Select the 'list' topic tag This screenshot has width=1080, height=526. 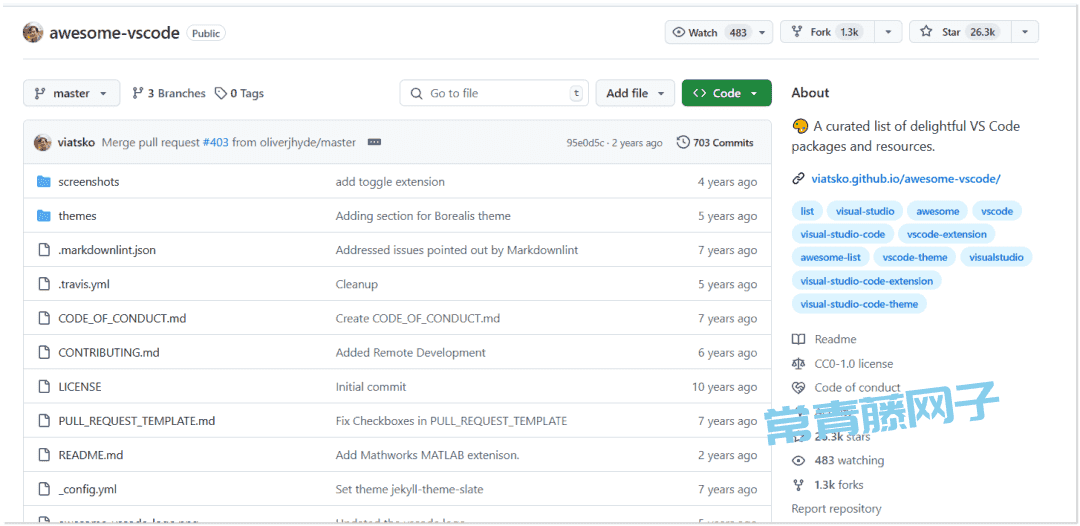pos(807,211)
